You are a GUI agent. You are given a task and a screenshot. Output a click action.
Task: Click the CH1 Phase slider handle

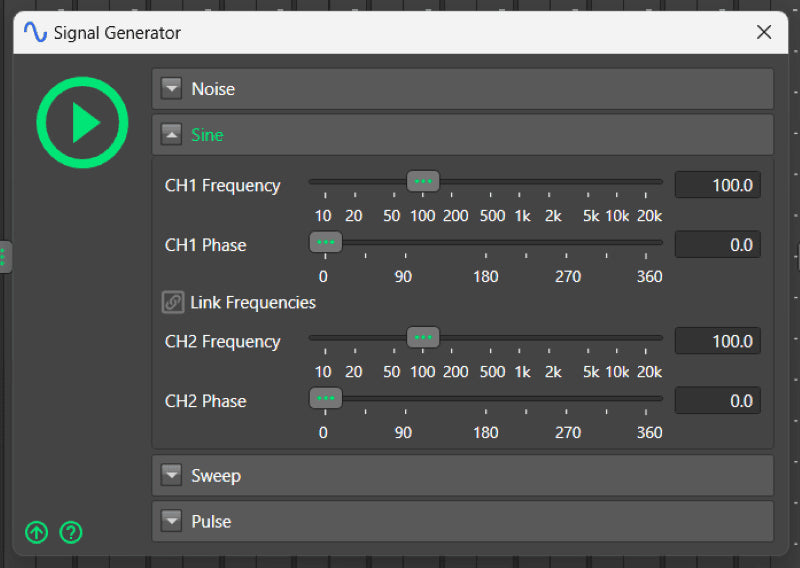[x=324, y=242]
